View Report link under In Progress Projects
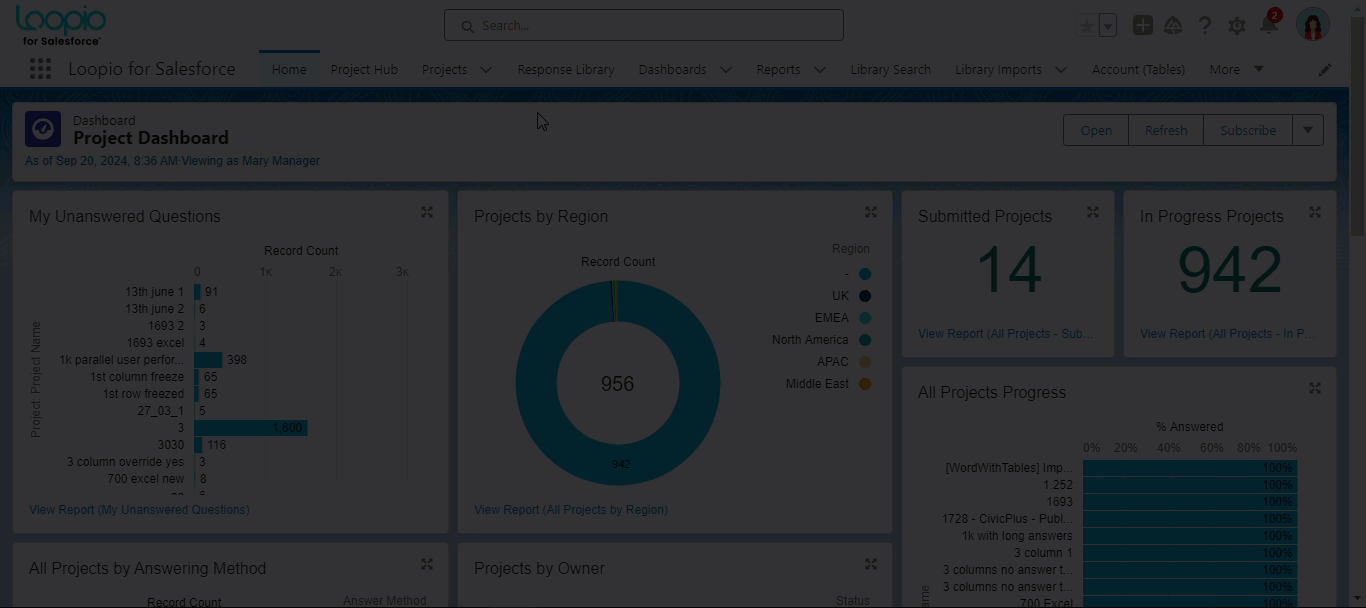Viewport: 1366px width, 608px height. point(1228,334)
